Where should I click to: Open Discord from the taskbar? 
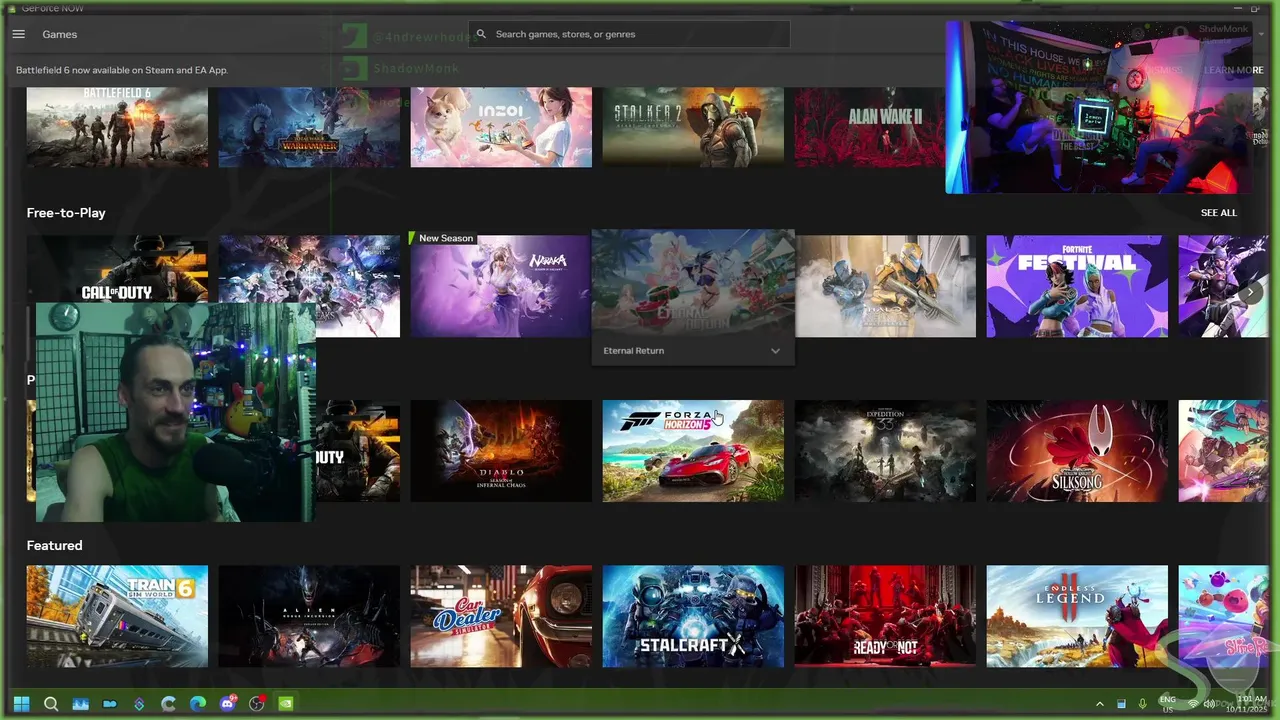(227, 703)
